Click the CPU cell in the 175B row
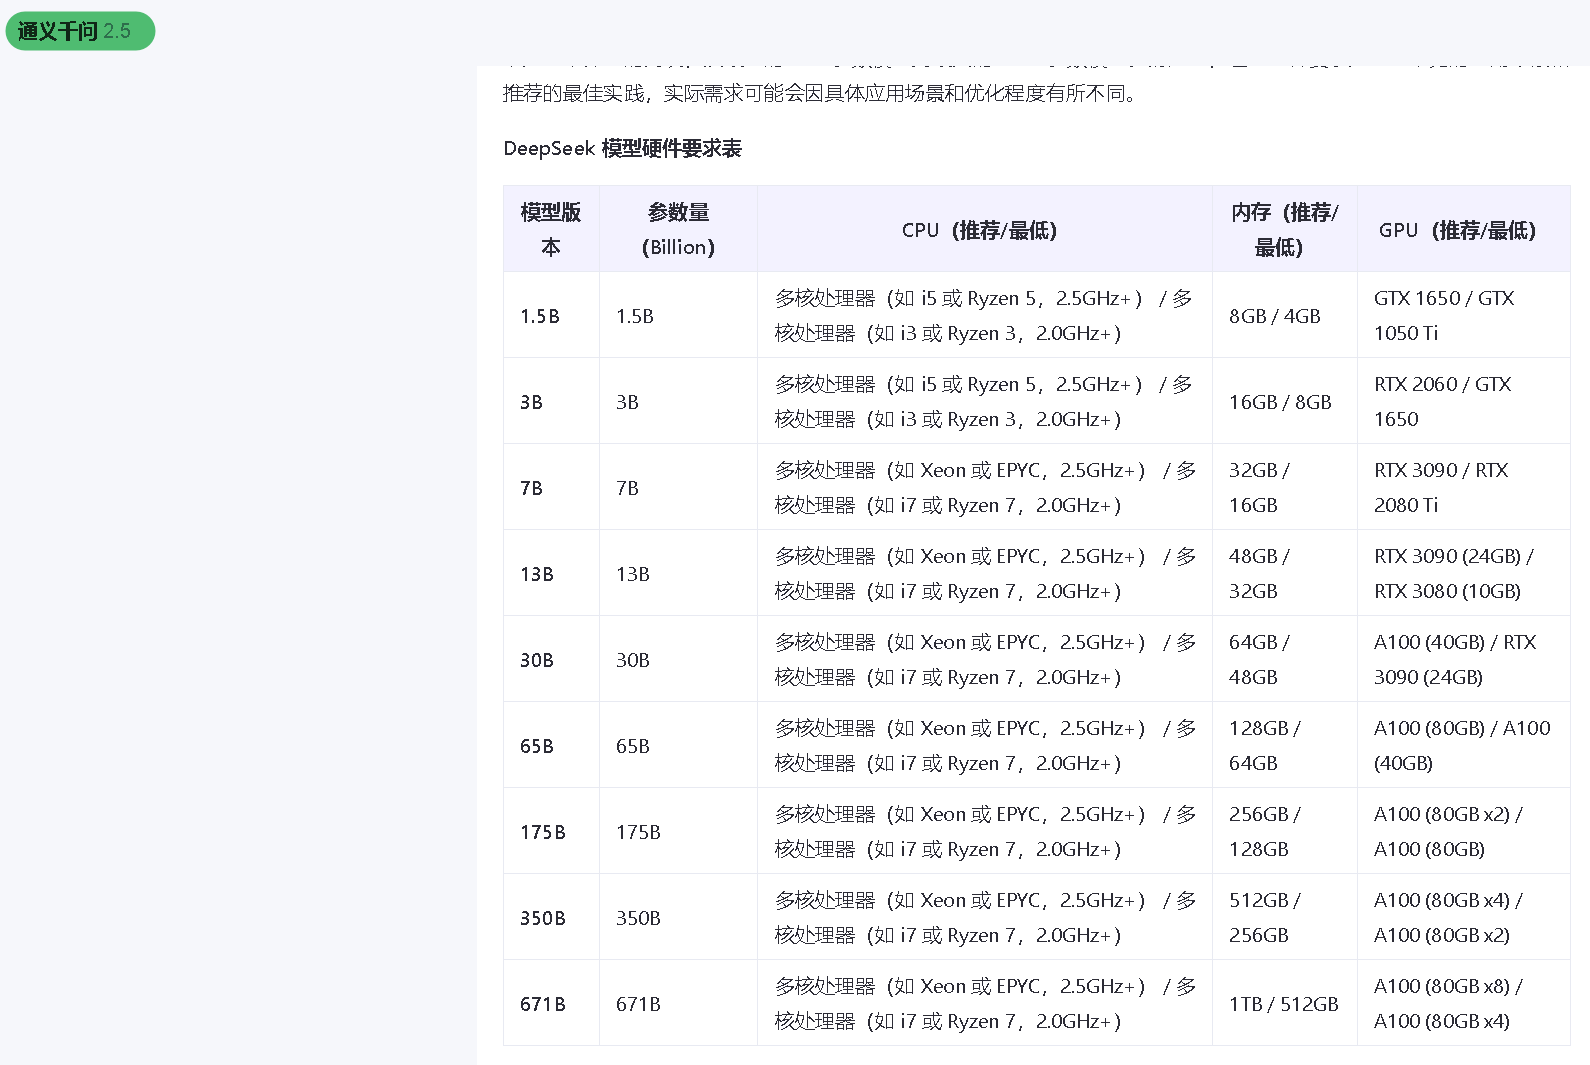The height and width of the screenshot is (1065, 1590). [985, 832]
